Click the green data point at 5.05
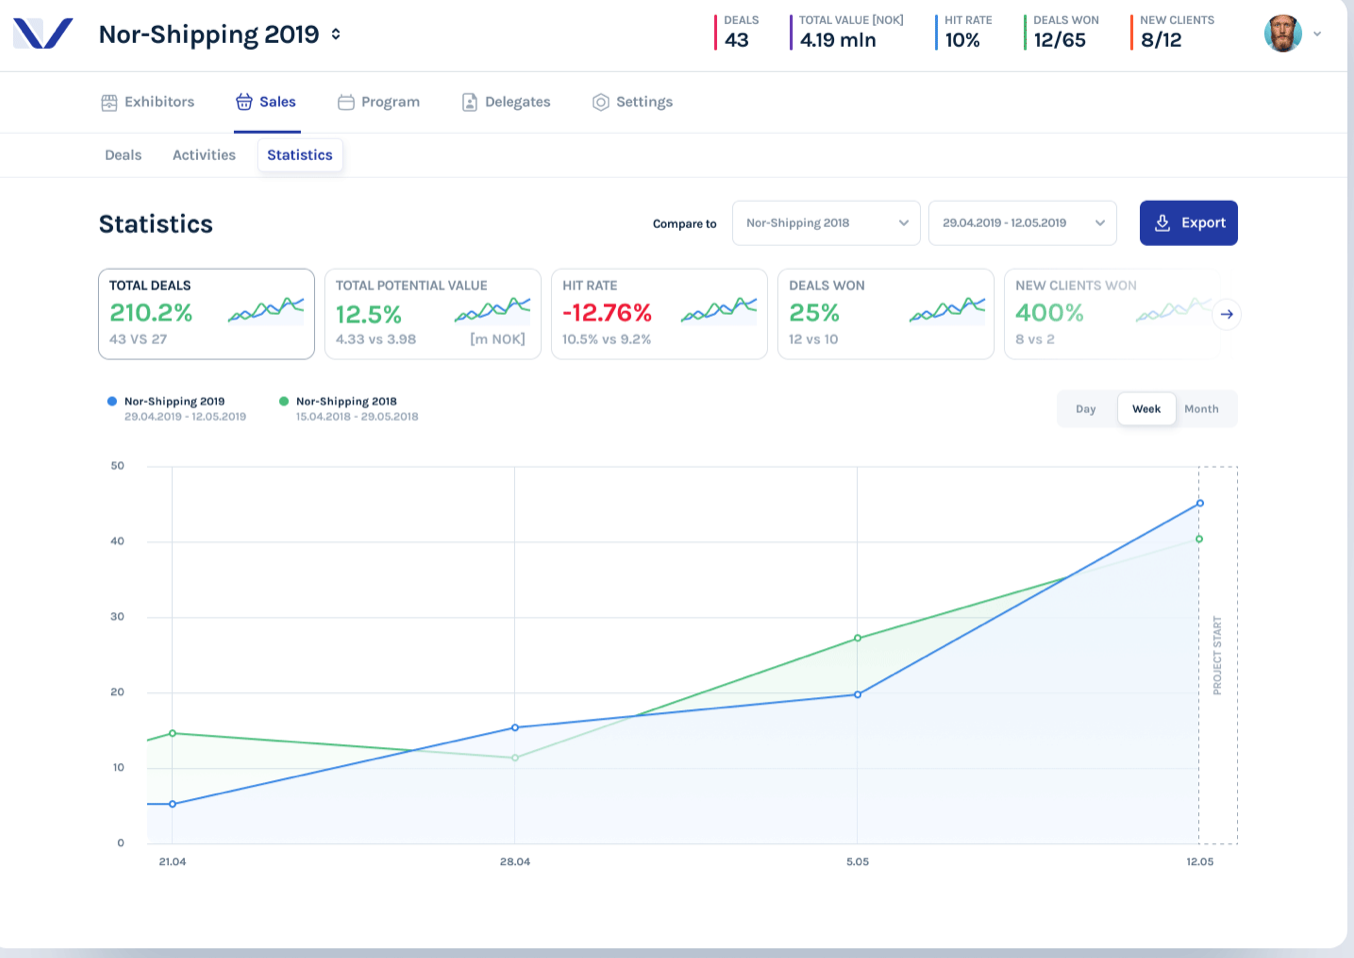The image size is (1354, 958). pyautogui.click(x=858, y=638)
